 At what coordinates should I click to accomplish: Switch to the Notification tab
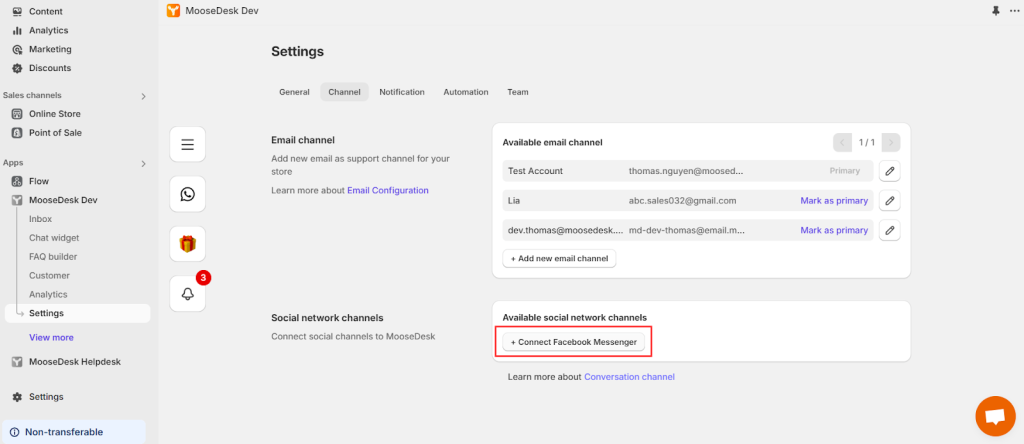pyautogui.click(x=402, y=92)
